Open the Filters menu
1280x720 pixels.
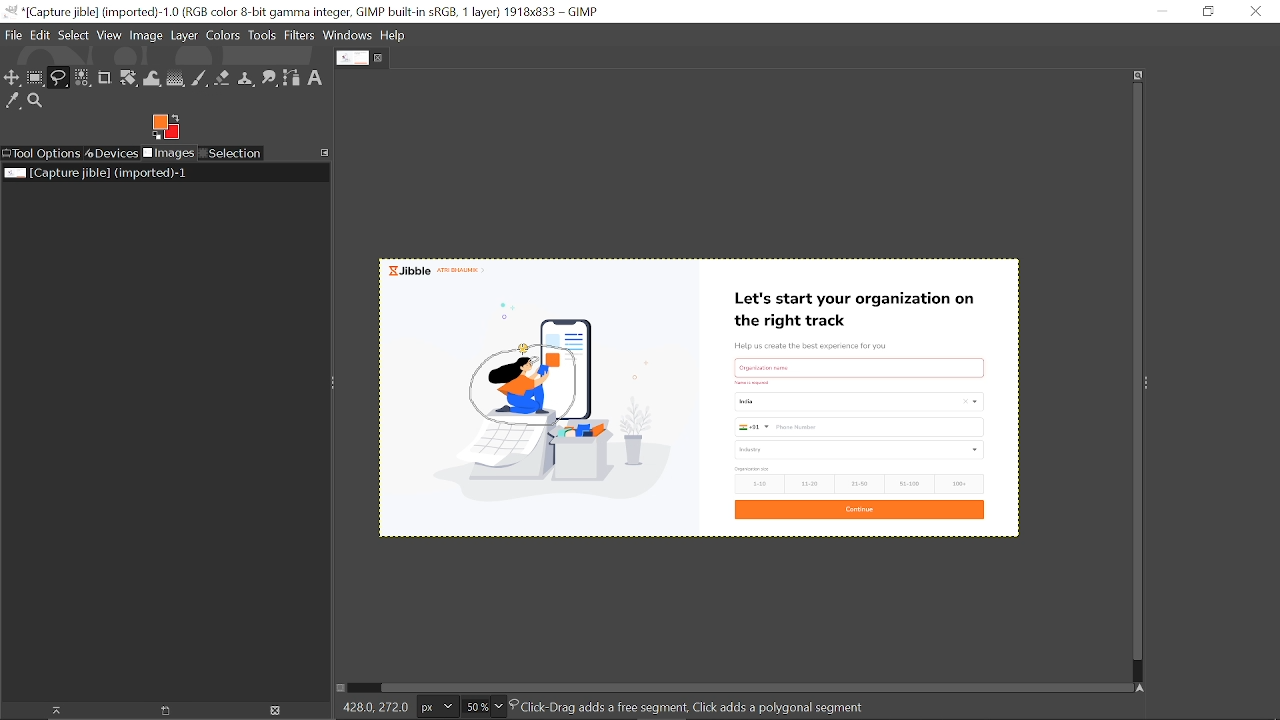(x=300, y=36)
